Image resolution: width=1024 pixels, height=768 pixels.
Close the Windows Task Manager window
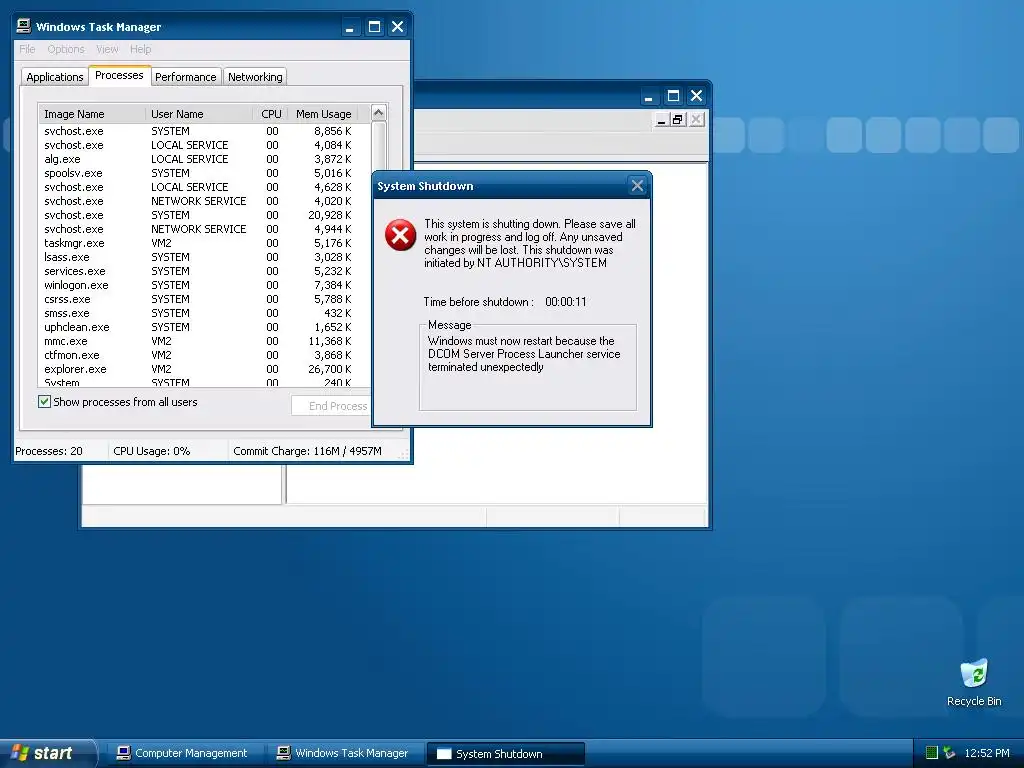click(397, 27)
